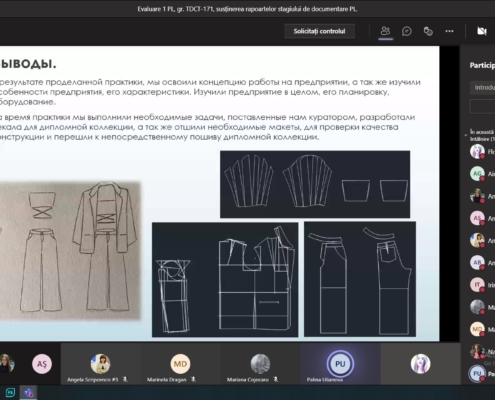Image resolution: width=495 pixels, height=400 pixels.
Task: Click the Introdu search field in Participants
Action: (x=483, y=87)
